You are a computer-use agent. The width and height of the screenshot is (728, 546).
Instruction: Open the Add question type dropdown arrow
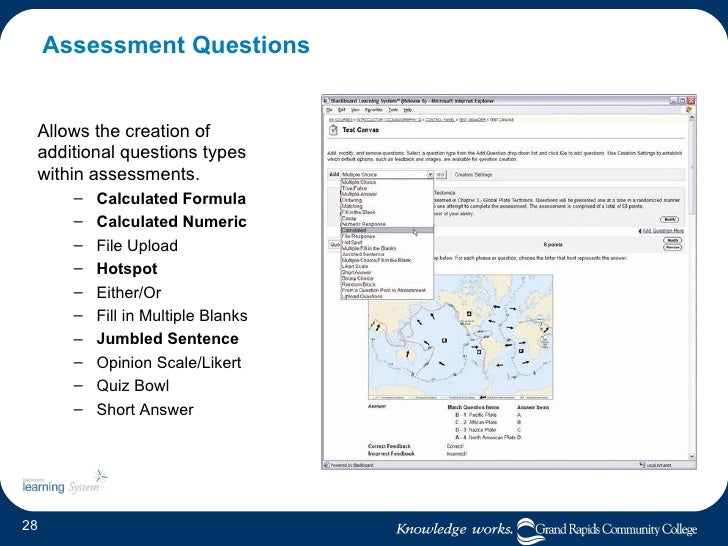pyautogui.click(x=430, y=175)
